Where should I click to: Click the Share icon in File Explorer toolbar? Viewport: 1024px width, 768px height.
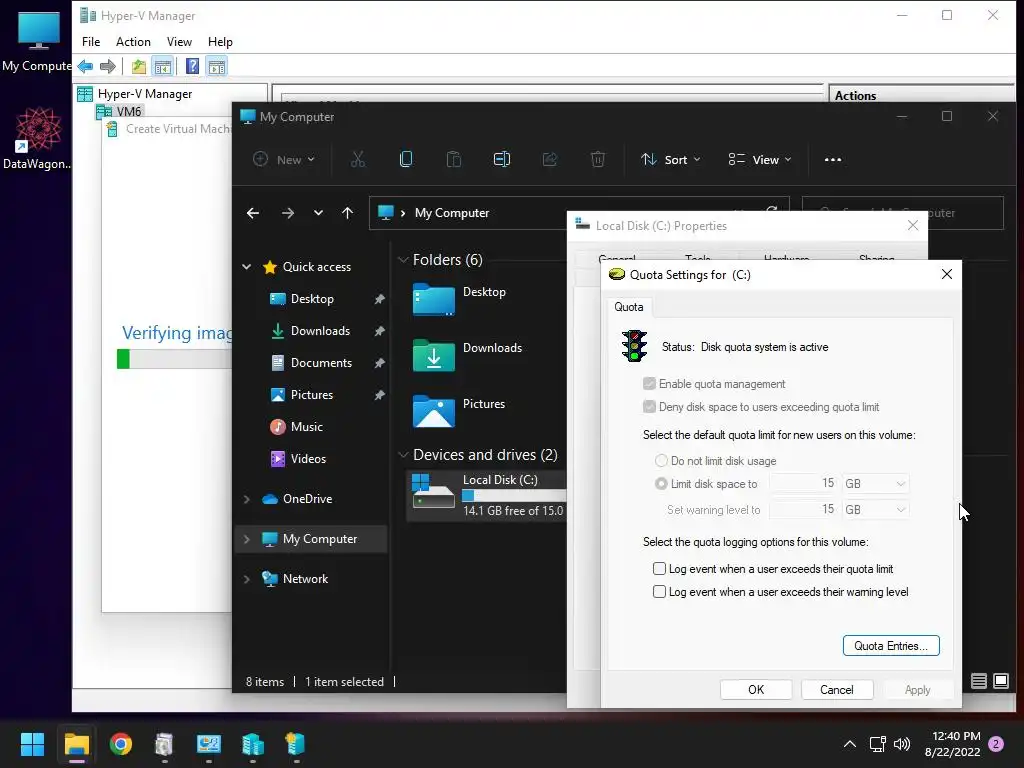tap(550, 159)
